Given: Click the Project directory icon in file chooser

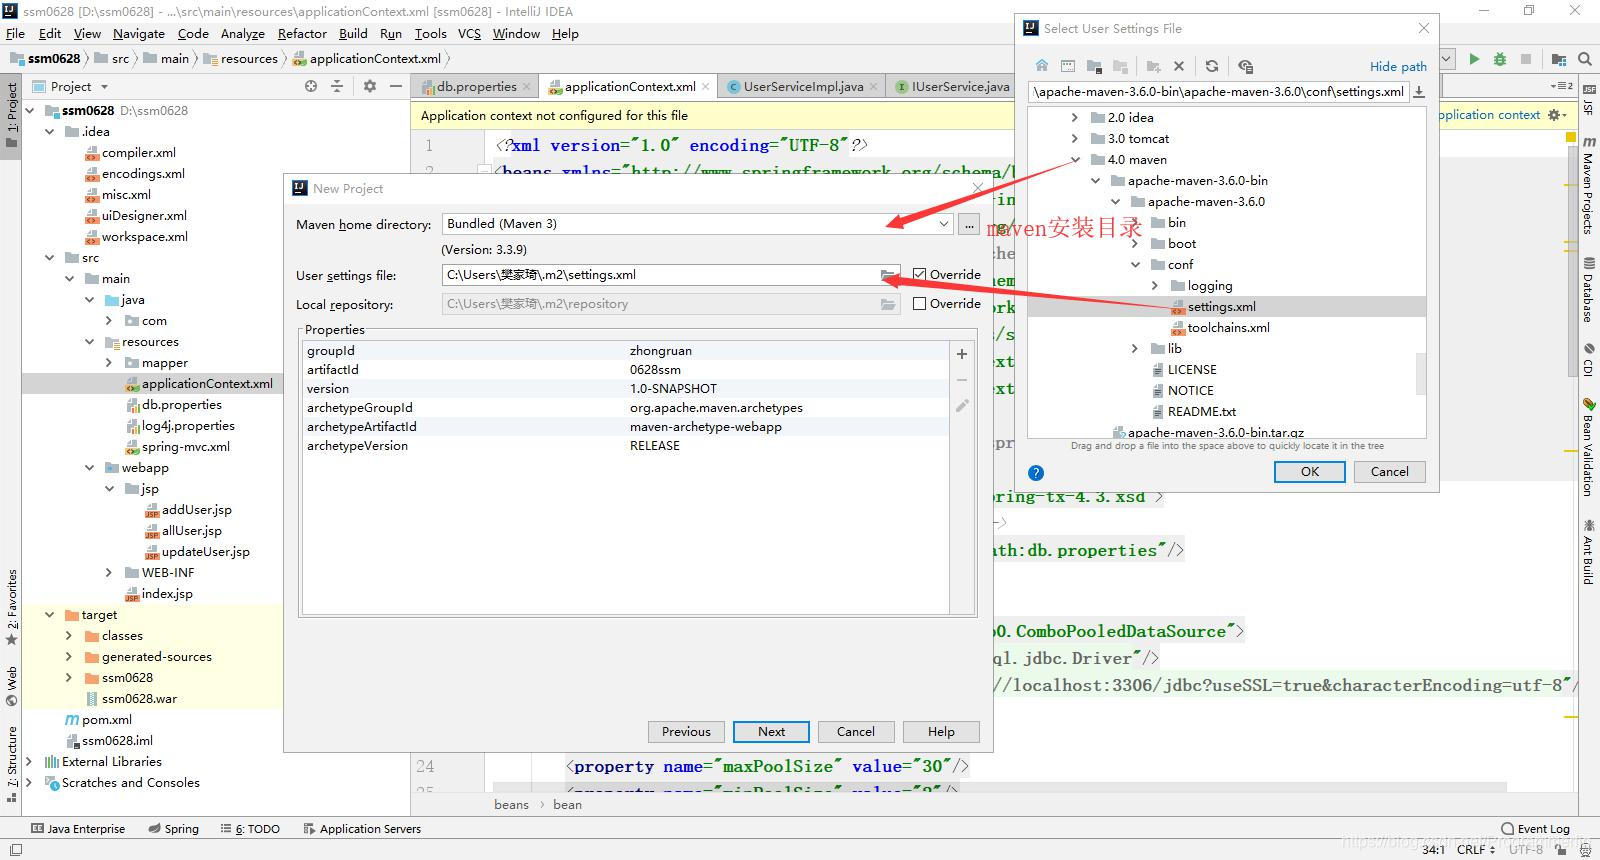Looking at the screenshot, I should (x=1094, y=66).
